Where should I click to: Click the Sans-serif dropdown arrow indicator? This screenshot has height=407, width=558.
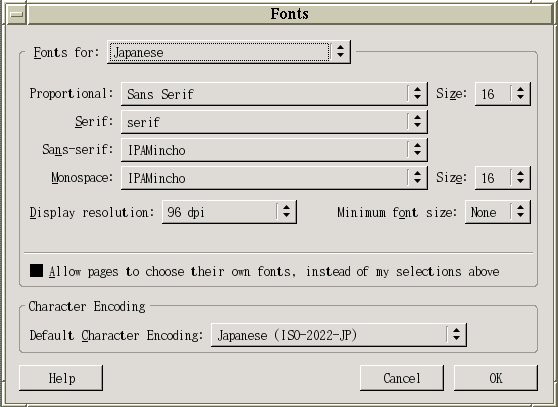coord(417,150)
